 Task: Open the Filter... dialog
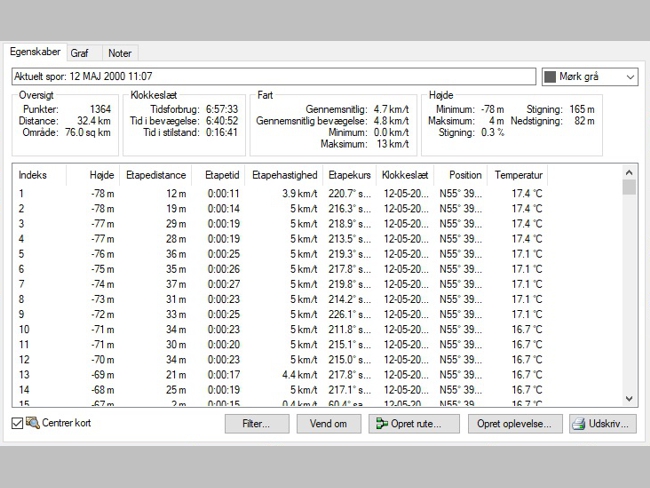tap(257, 424)
